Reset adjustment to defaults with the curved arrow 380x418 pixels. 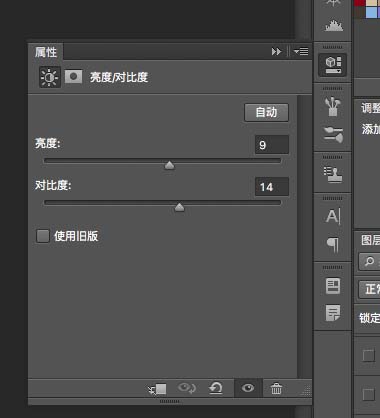point(216,388)
